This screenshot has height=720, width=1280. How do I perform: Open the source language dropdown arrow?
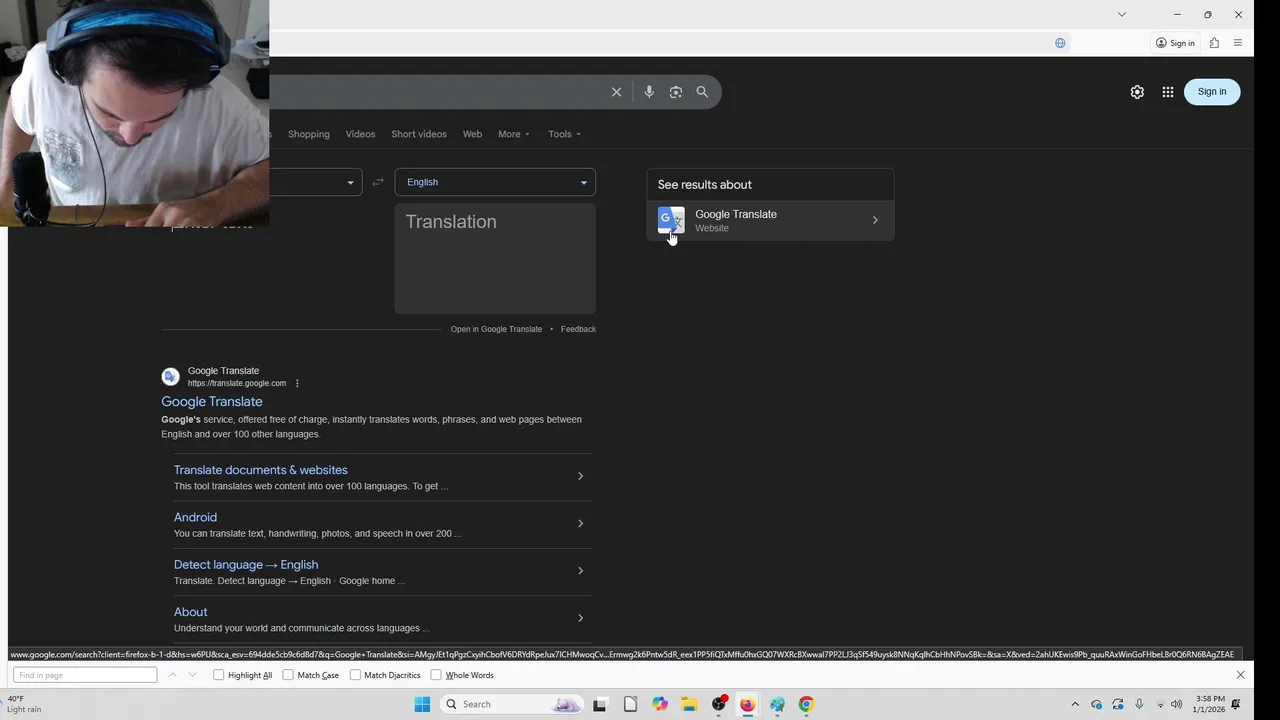(350, 182)
